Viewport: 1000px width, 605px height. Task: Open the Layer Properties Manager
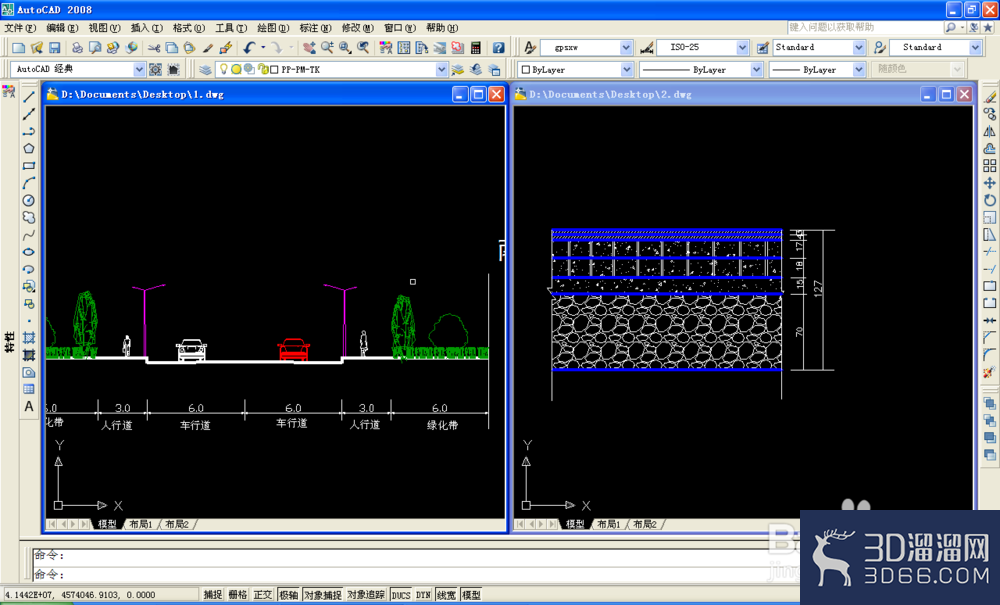point(205,69)
